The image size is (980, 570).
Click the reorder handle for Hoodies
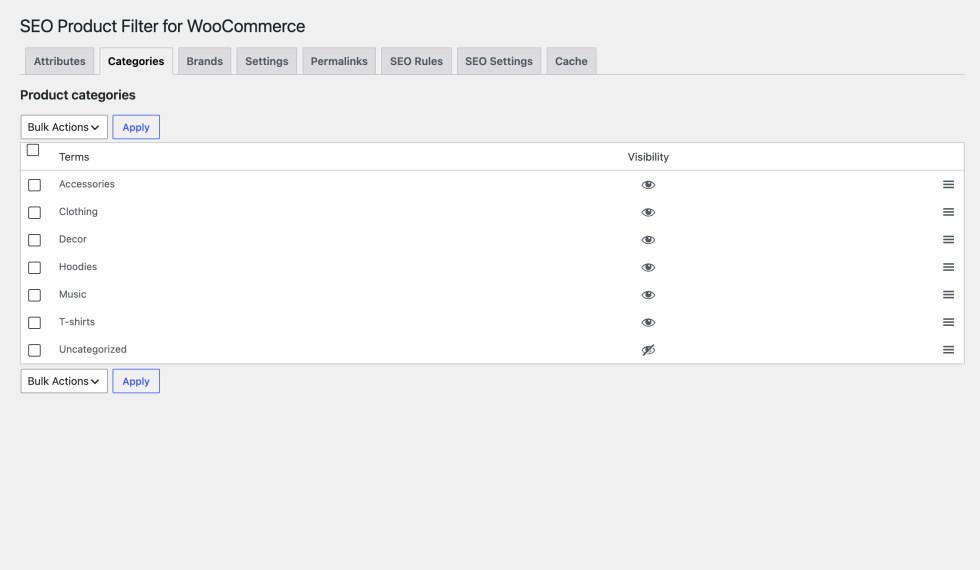coord(948,267)
